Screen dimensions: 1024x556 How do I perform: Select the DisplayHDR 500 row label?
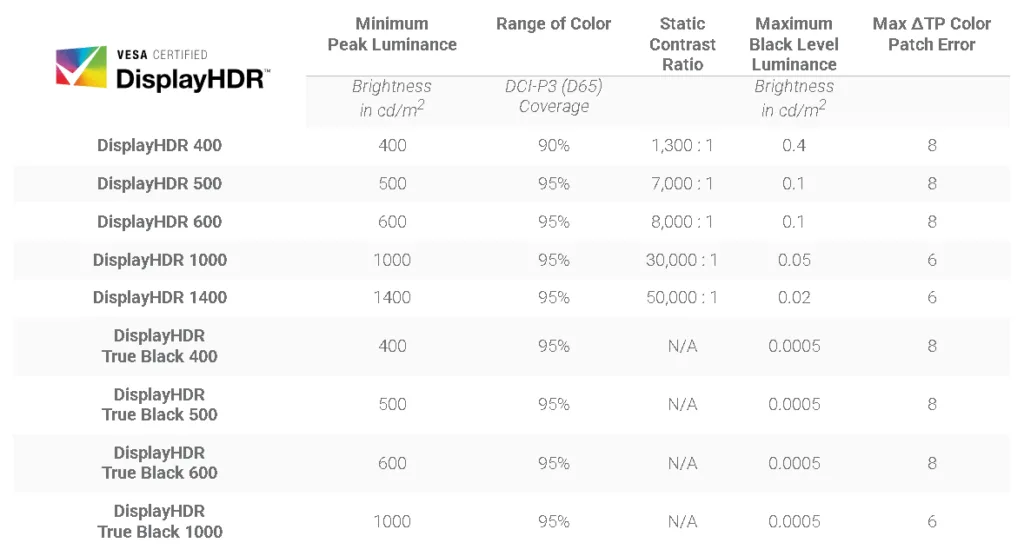coord(159,184)
